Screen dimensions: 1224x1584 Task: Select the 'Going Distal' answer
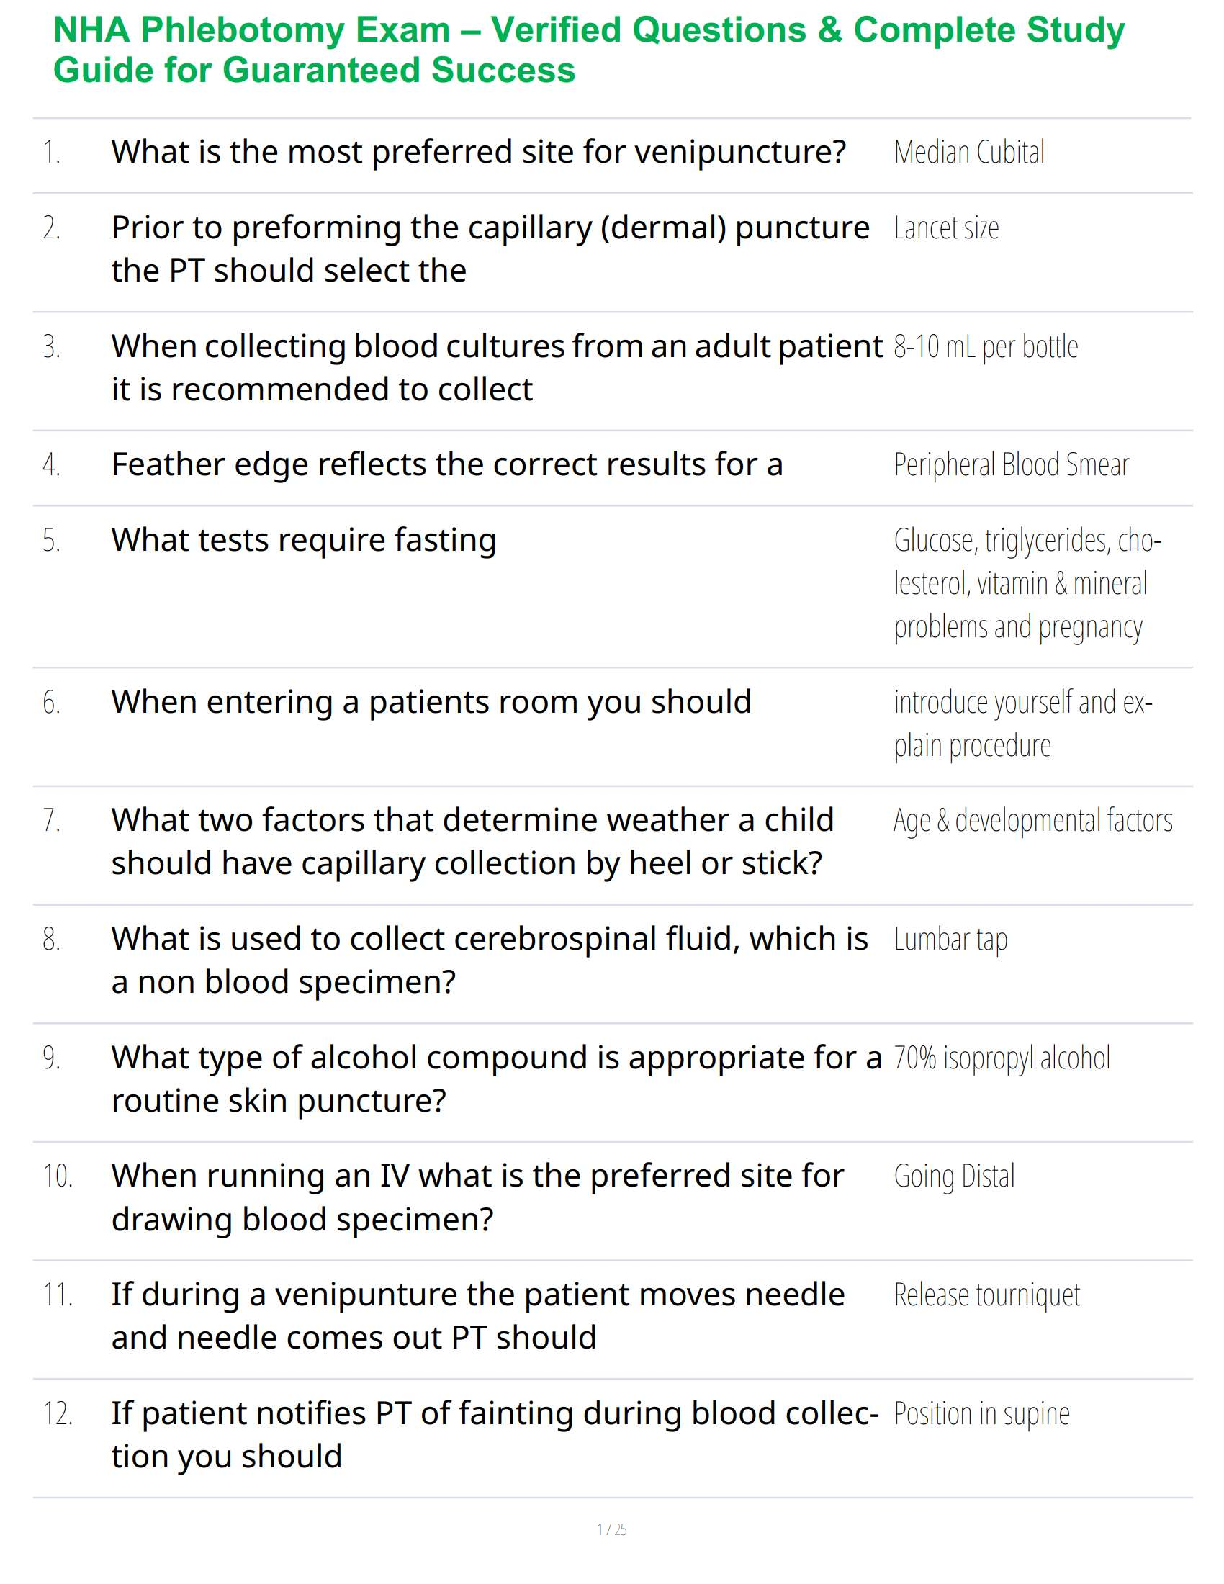tap(954, 1177)
